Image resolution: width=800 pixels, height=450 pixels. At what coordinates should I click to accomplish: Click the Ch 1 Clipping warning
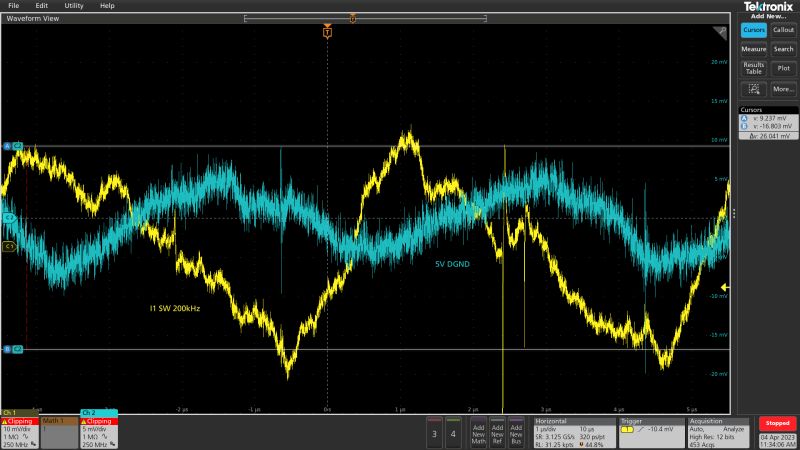(x=19, y=421)
